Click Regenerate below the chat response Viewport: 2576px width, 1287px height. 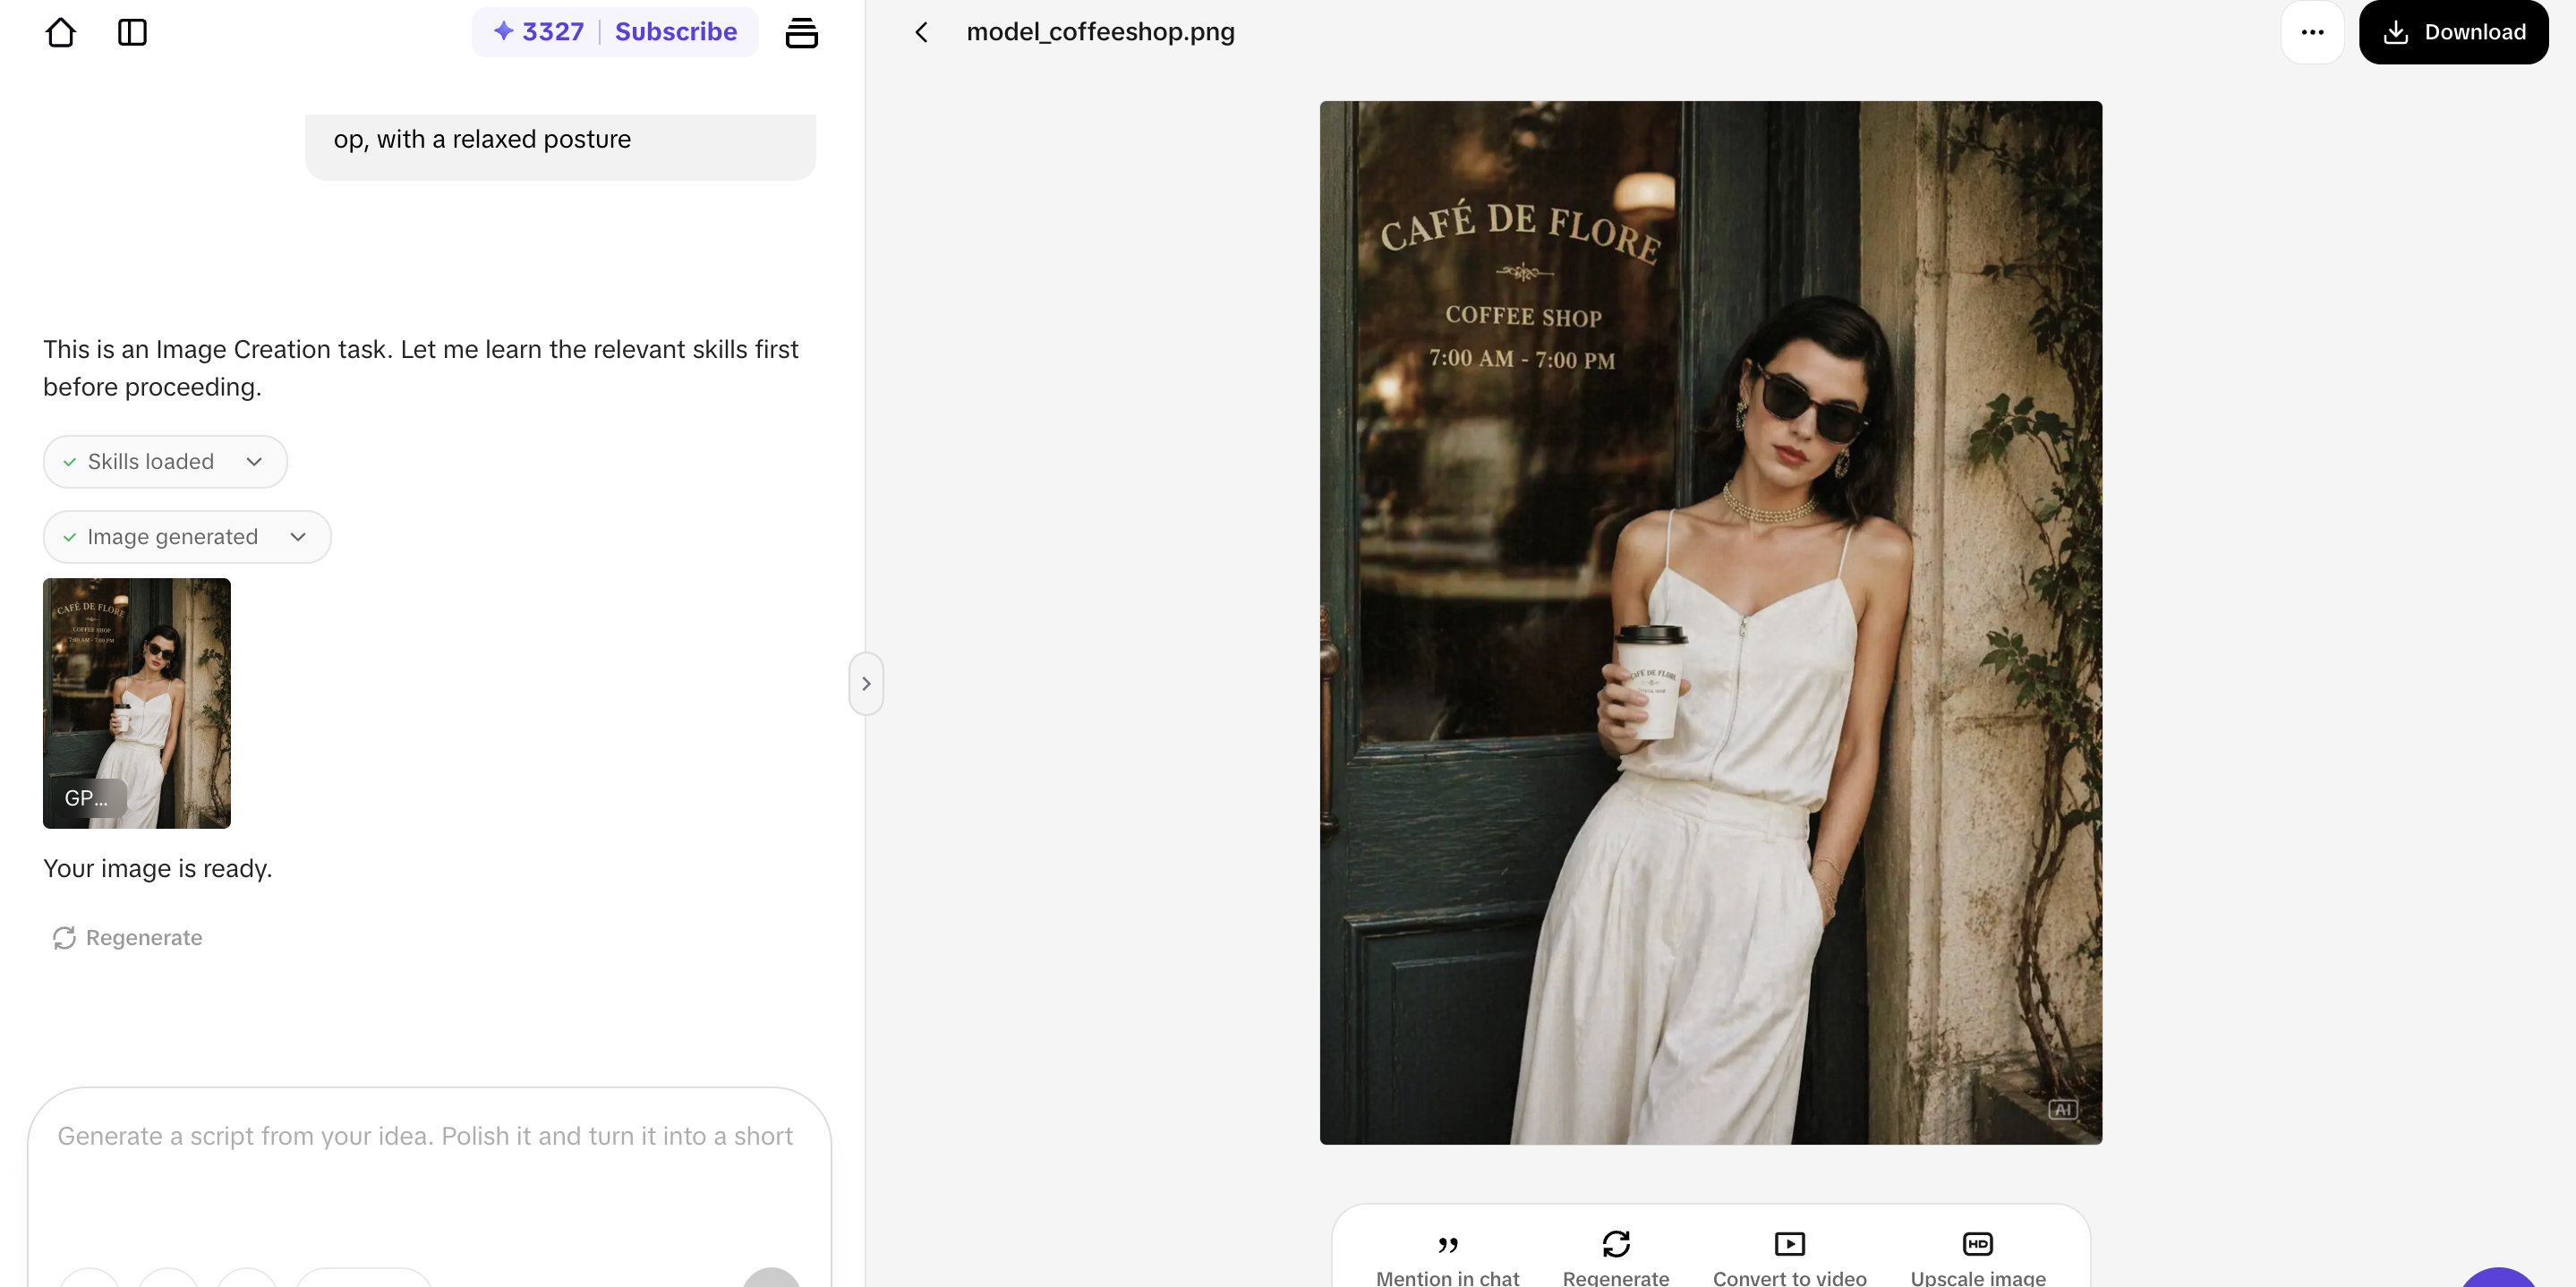128,938
